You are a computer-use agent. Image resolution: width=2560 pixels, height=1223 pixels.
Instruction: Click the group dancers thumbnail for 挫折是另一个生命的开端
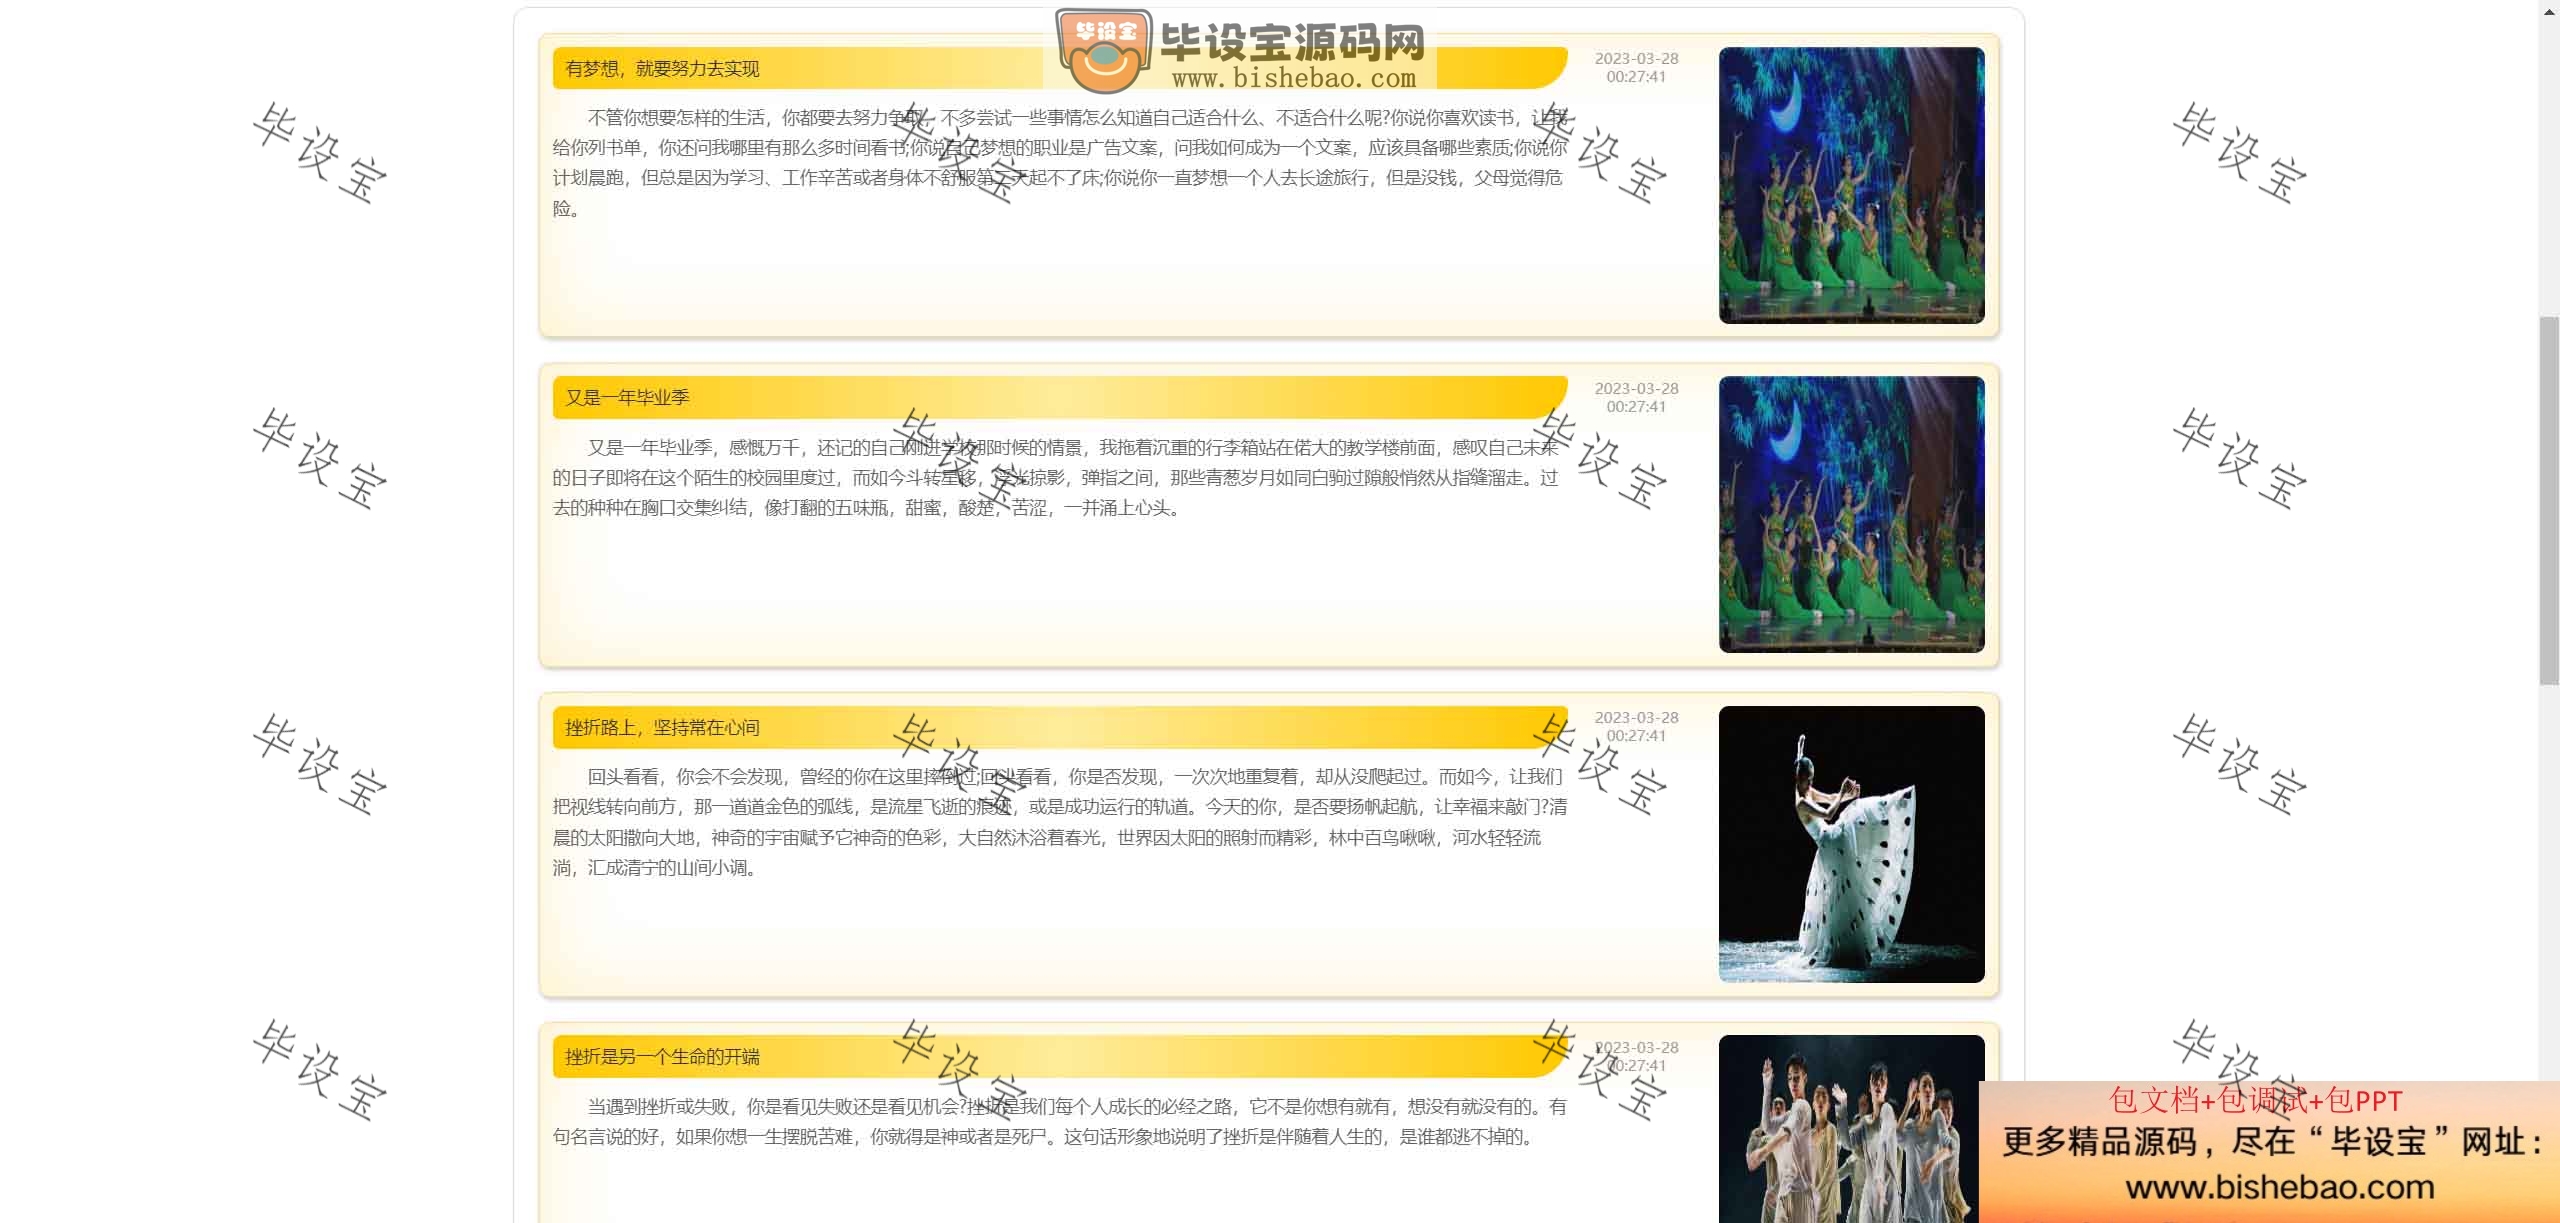point(1851,1129)
